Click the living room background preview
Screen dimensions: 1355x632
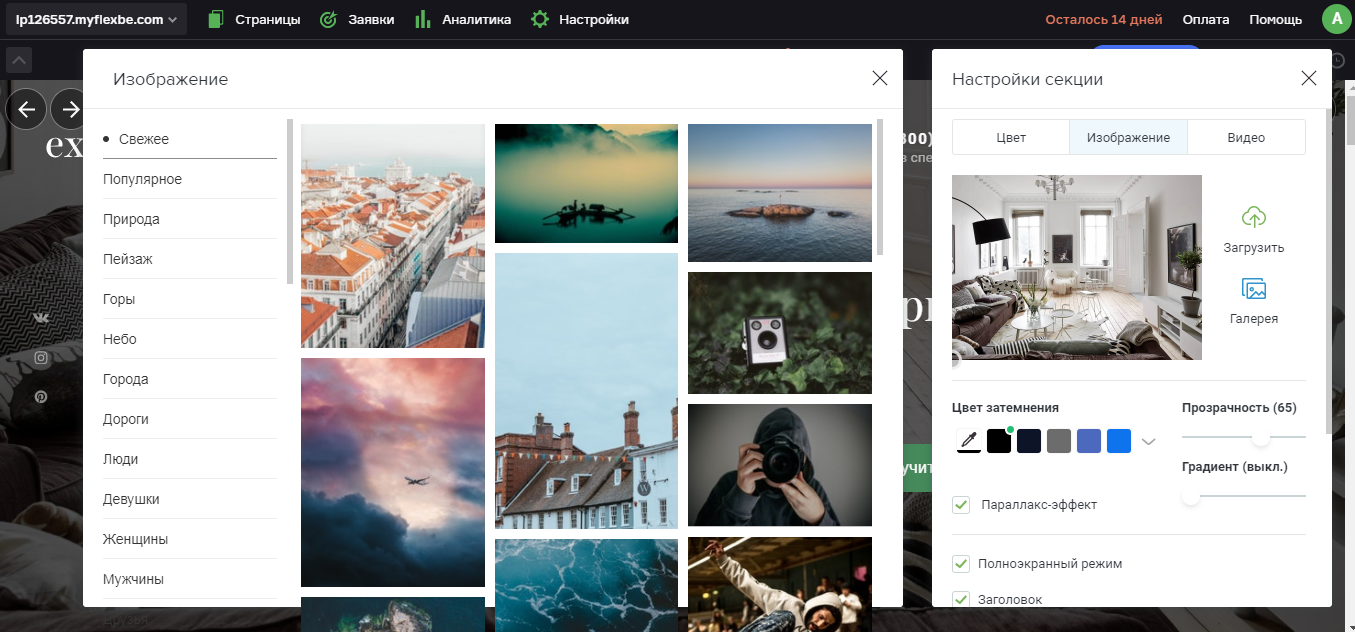1077,267
